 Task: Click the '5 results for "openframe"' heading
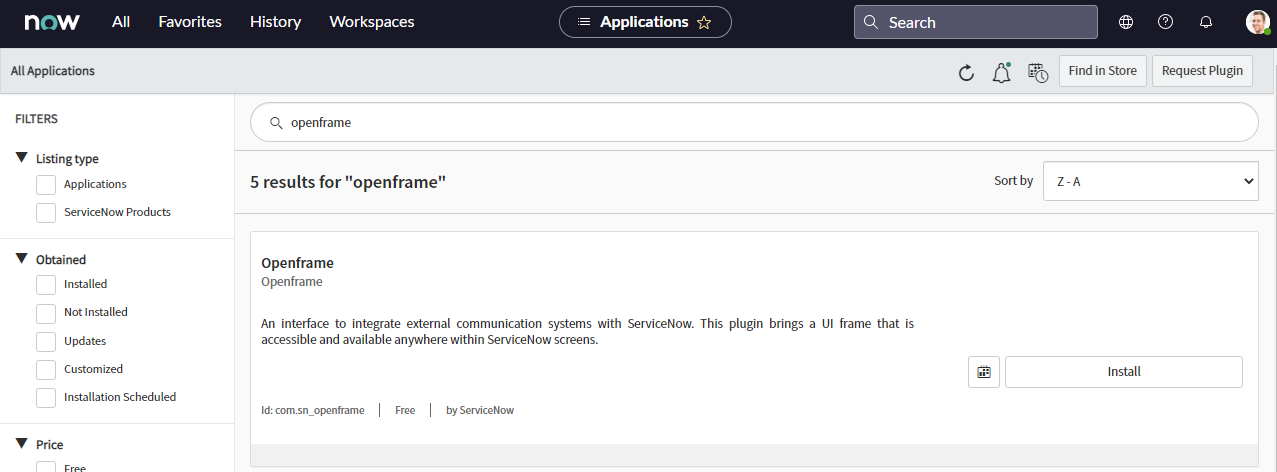[348, 182]
